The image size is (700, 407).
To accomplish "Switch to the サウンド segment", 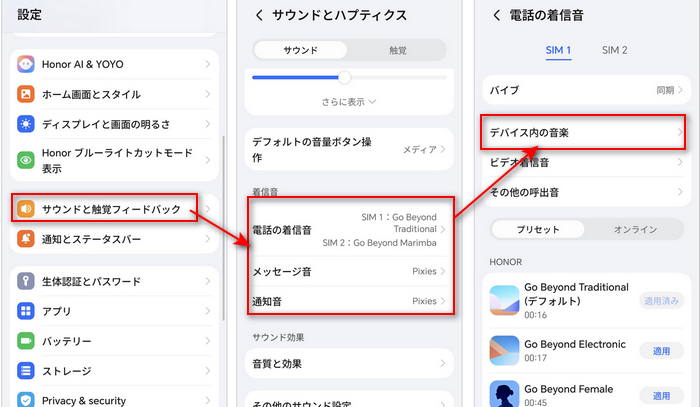I will tap(300, 50).
